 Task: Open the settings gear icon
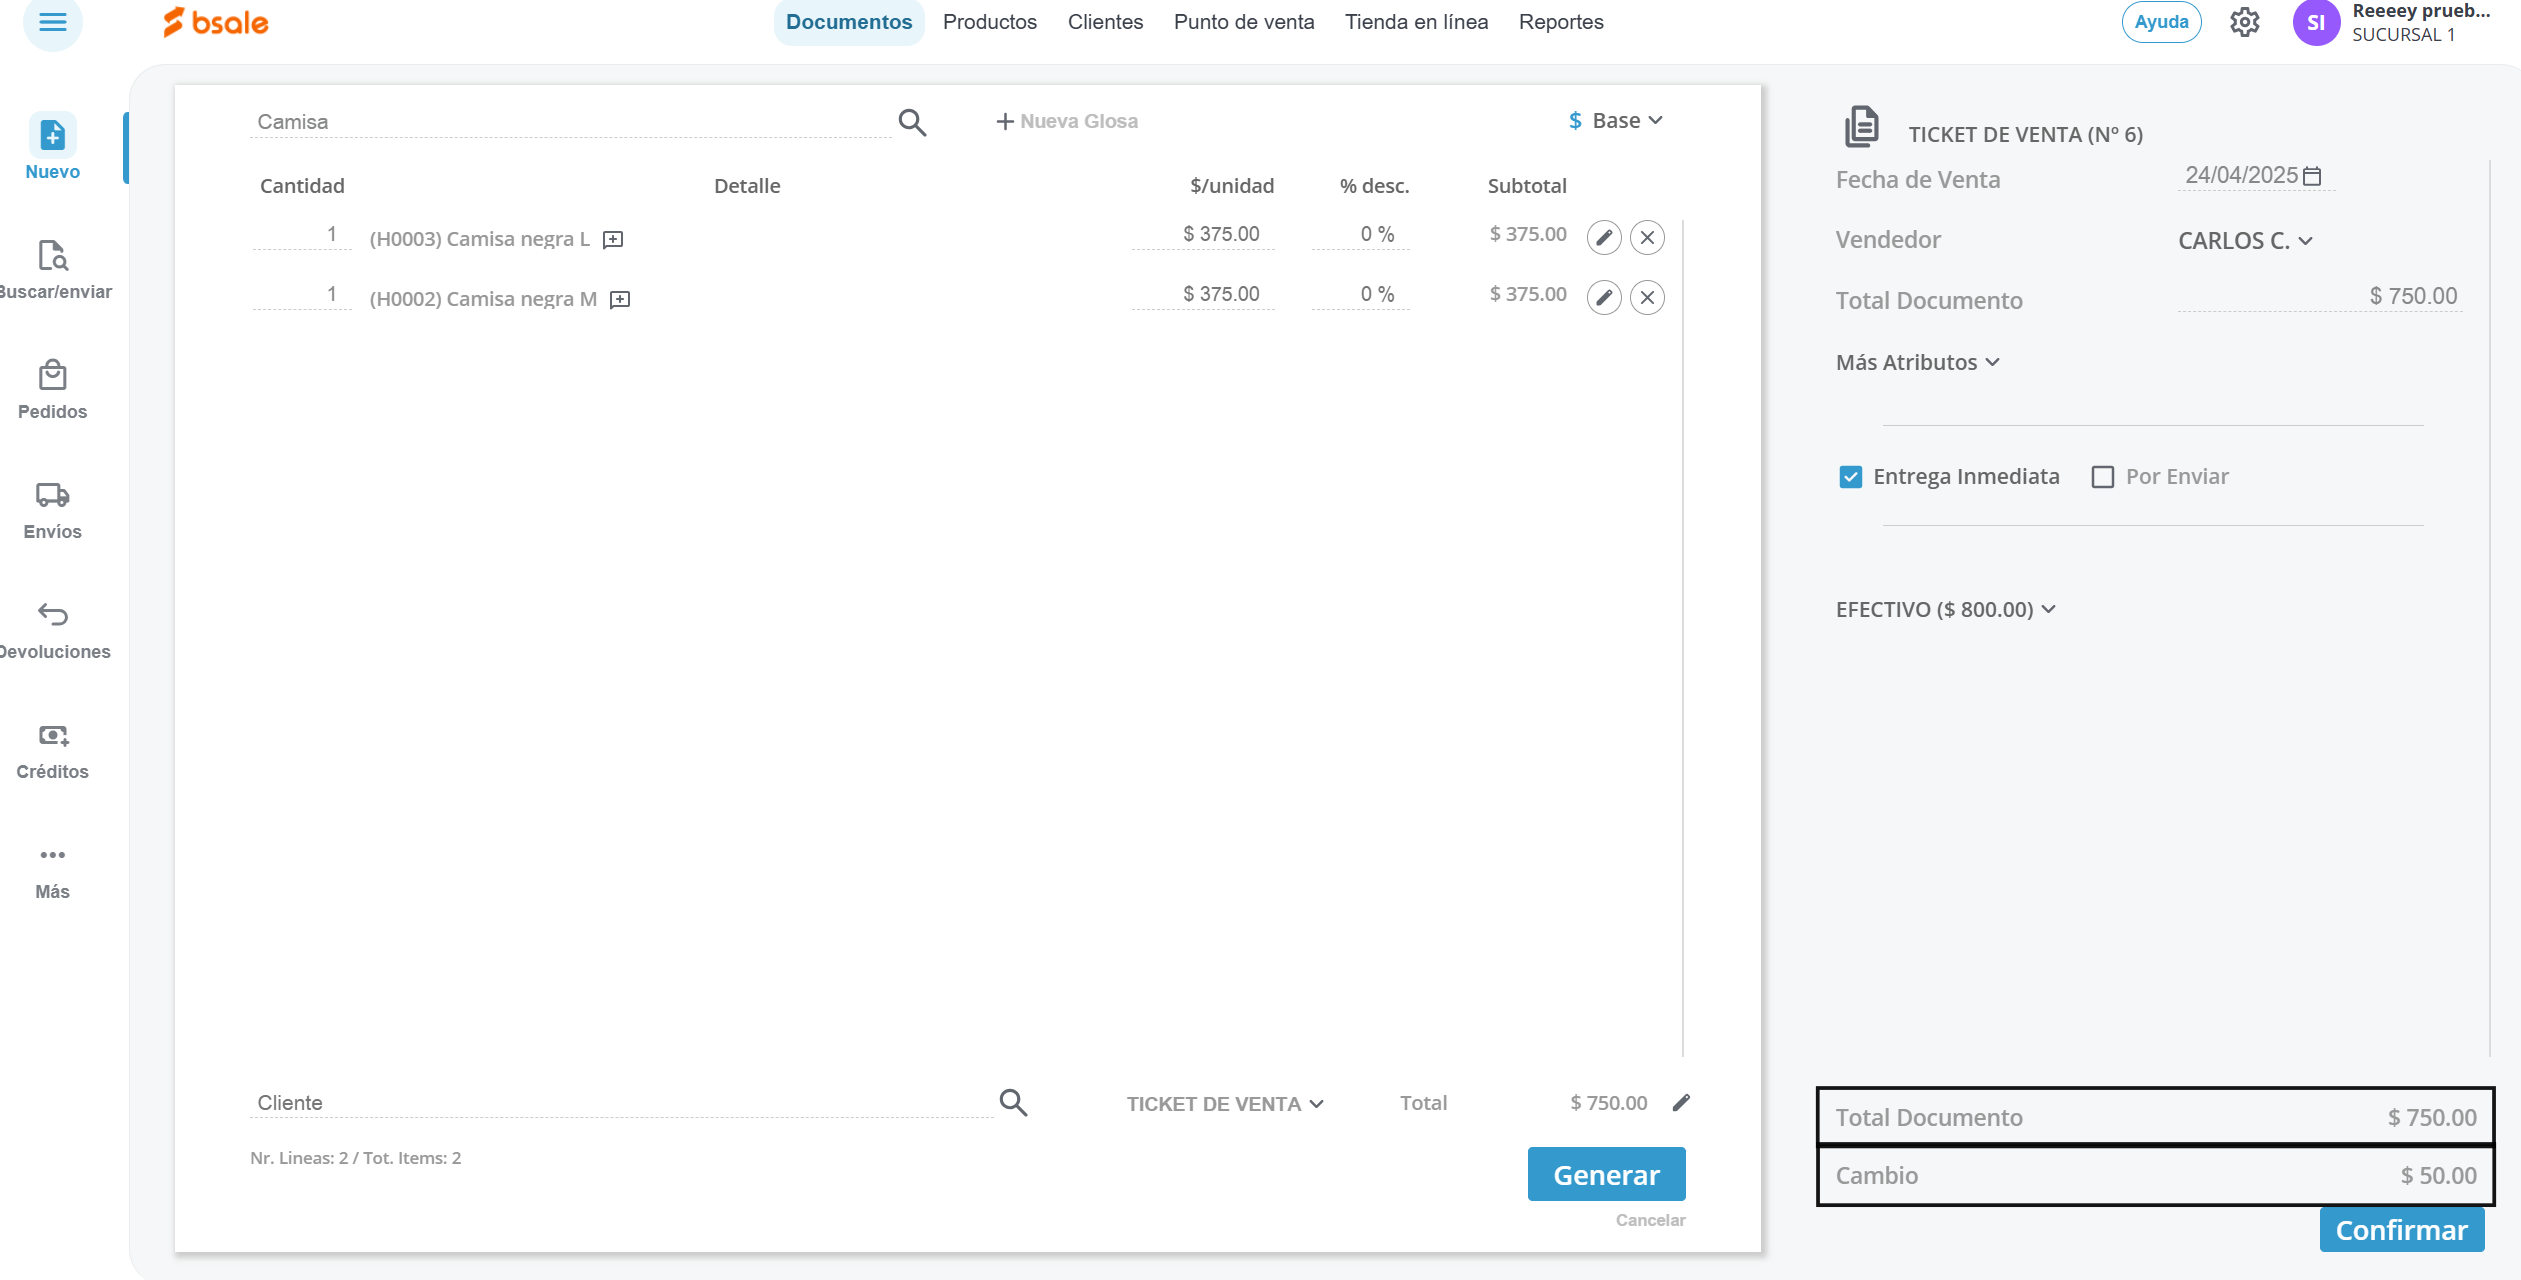click(2244, 22)
